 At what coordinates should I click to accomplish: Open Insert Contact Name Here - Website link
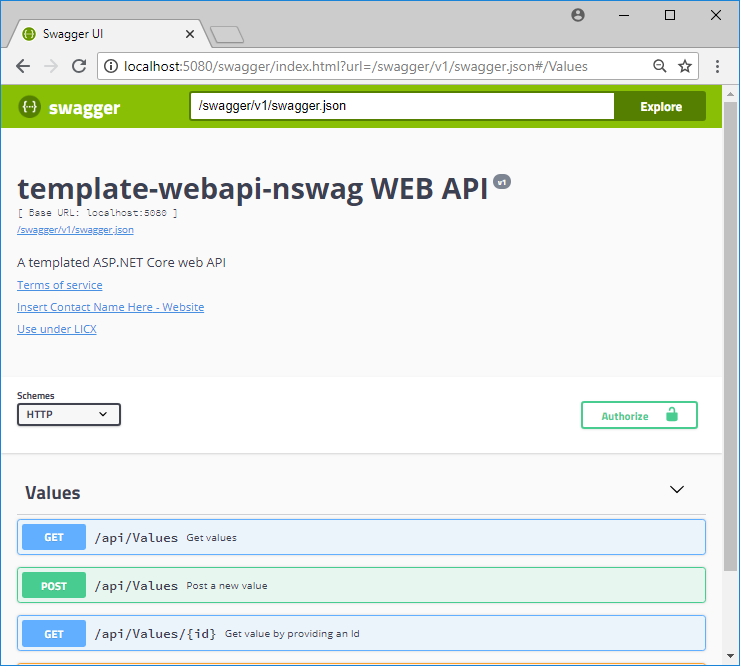point(110,307)
